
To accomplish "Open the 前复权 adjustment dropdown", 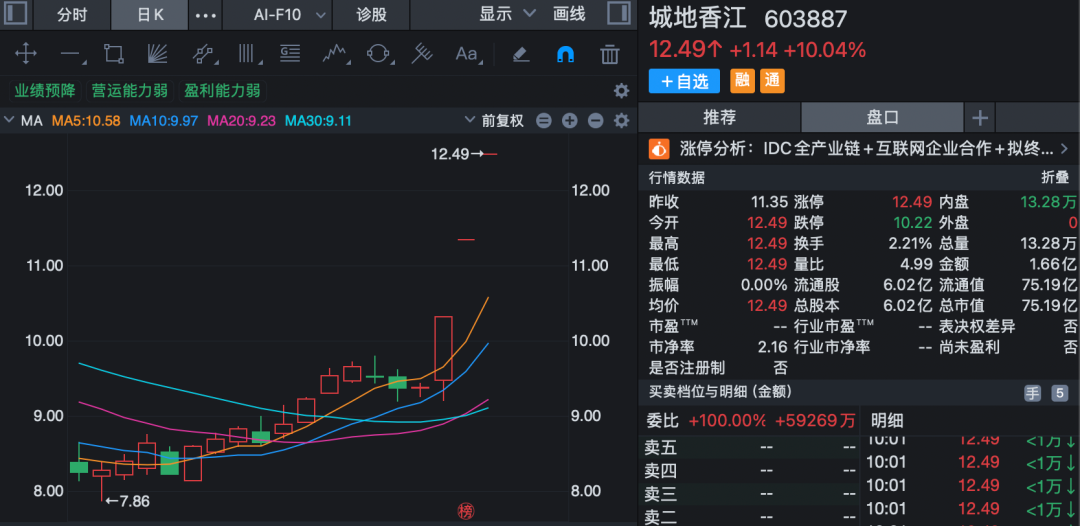I will point(496,121).
